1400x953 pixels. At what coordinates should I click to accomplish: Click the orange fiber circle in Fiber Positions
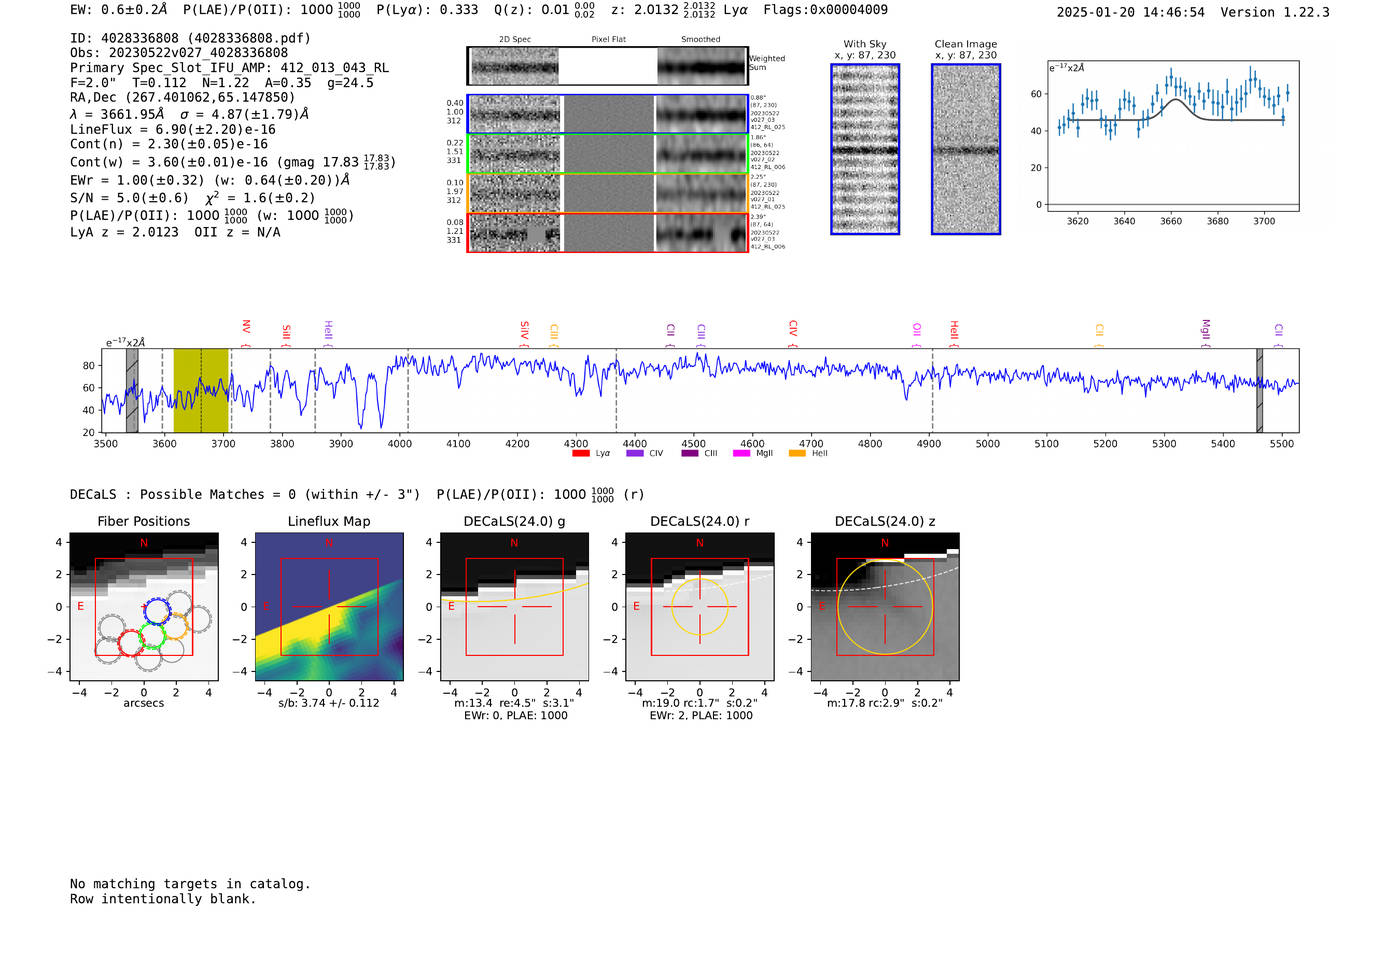[x=176, y=626]
